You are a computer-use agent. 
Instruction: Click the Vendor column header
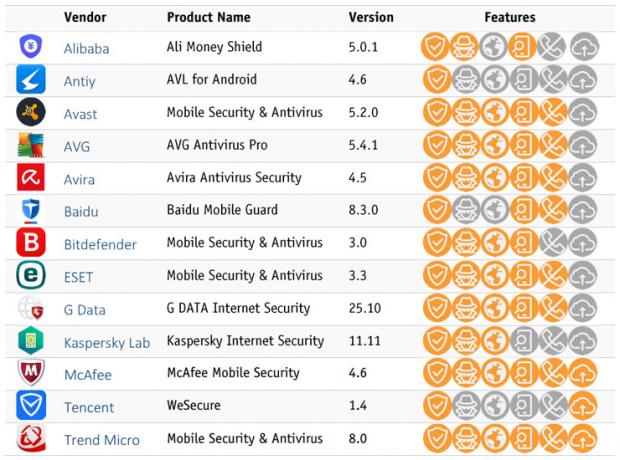[85, 17]
